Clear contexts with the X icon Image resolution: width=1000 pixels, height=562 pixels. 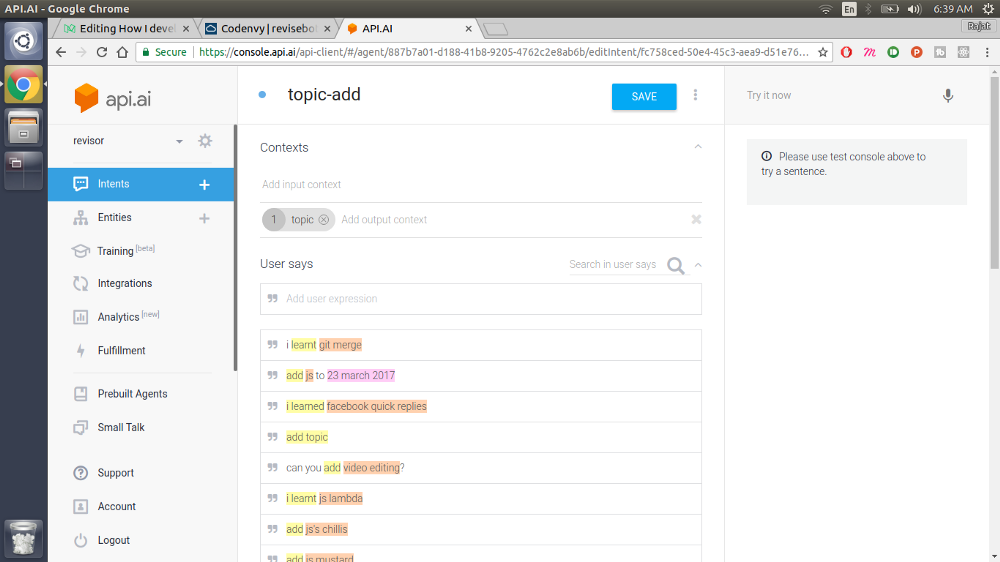[696, 220]
